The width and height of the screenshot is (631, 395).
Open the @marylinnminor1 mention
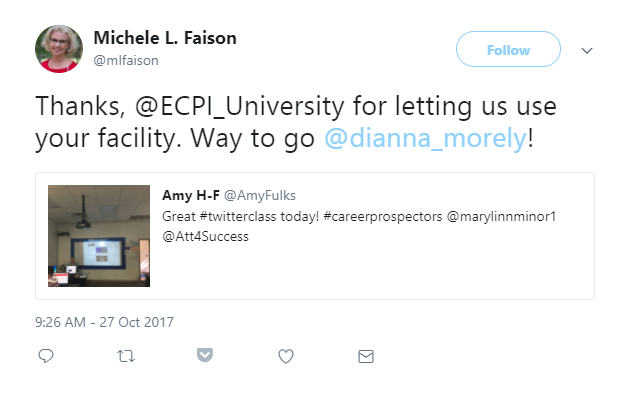[501, 216]
